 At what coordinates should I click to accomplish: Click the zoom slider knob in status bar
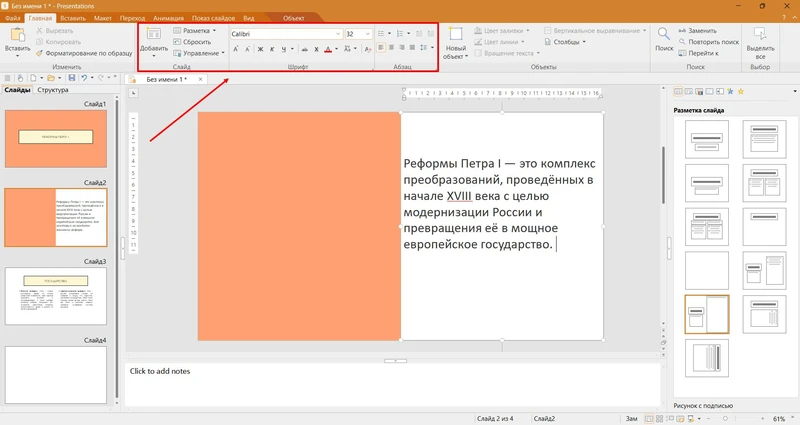point(725,419)
